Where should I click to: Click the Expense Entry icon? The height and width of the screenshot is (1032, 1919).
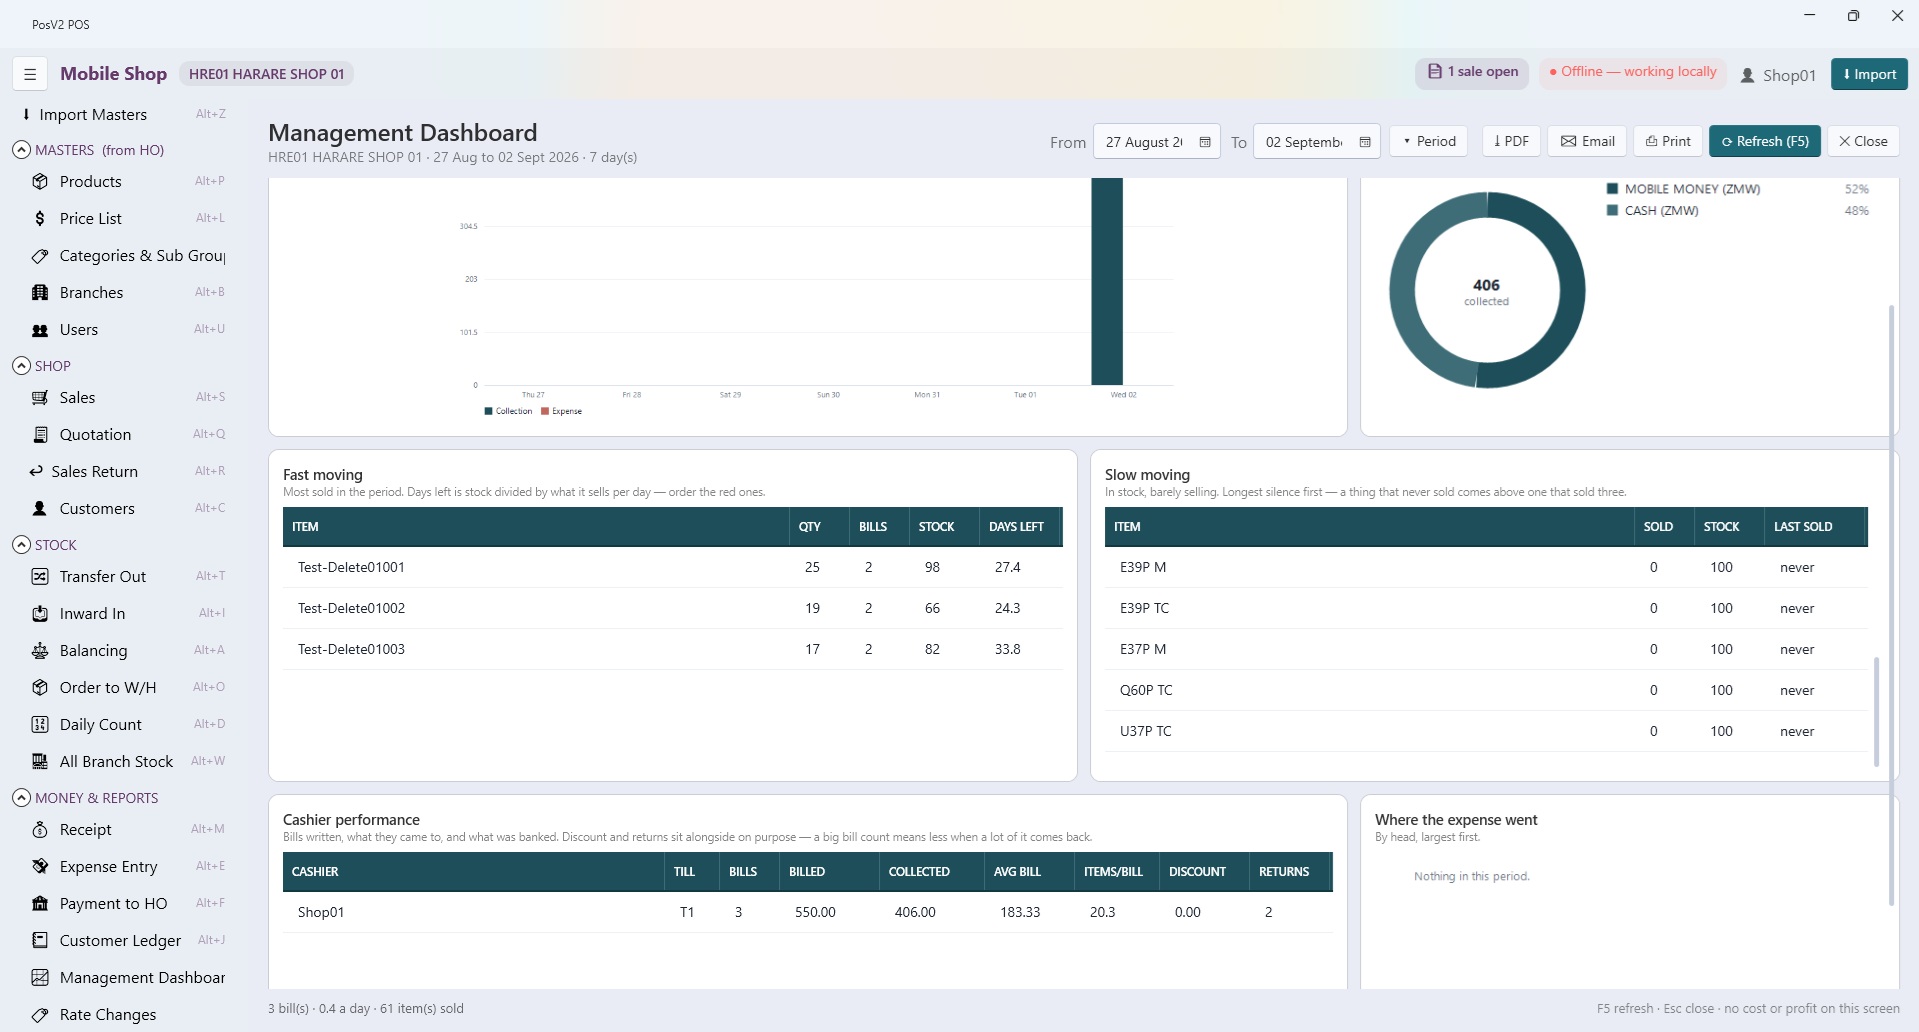[x=40, y=866]
